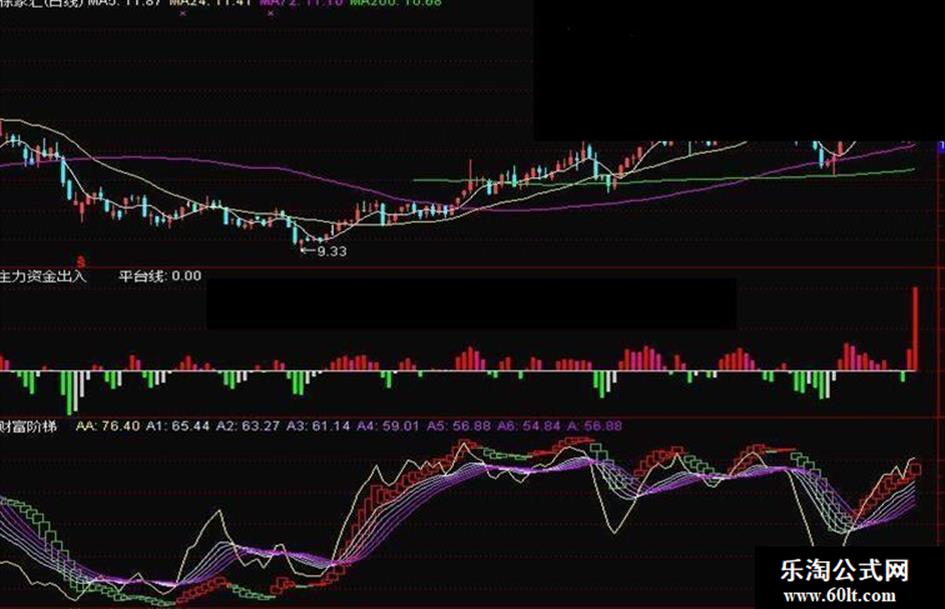The height and width of the screenshot is (609, 945).
Task: Click the A6: 54.84 indicator value
Action: 529,426
